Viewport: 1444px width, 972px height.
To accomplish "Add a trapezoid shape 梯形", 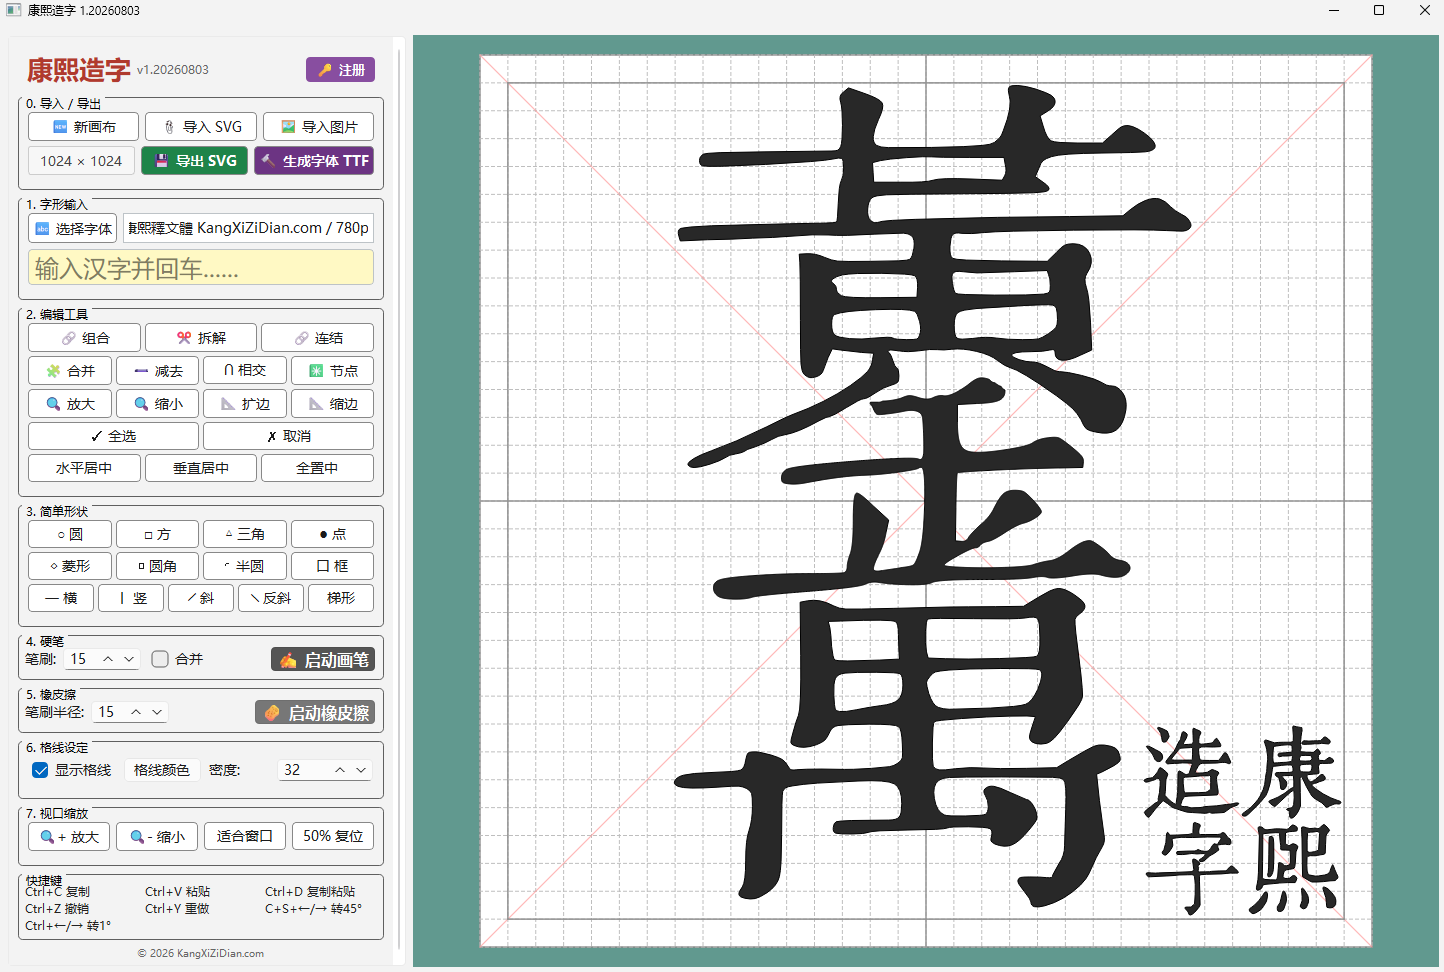I will point(341,598).
